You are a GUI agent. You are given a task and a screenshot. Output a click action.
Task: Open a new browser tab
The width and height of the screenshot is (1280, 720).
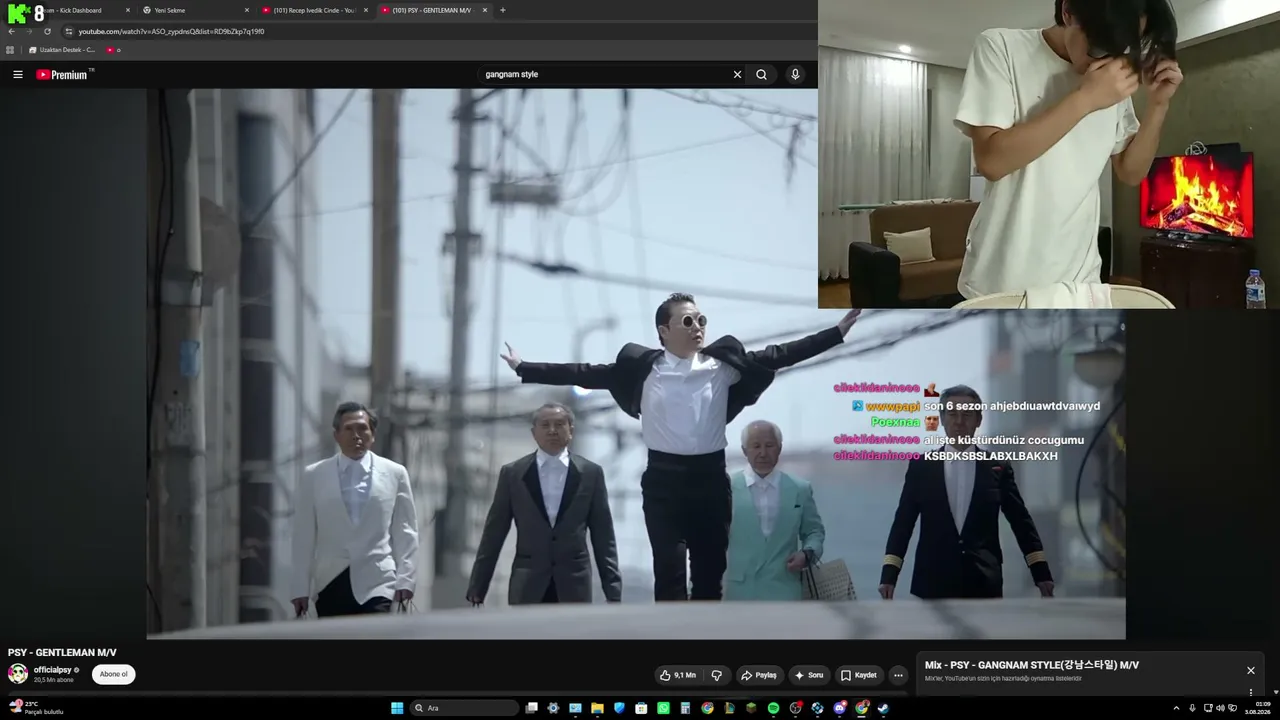click(x=502, y=10)
